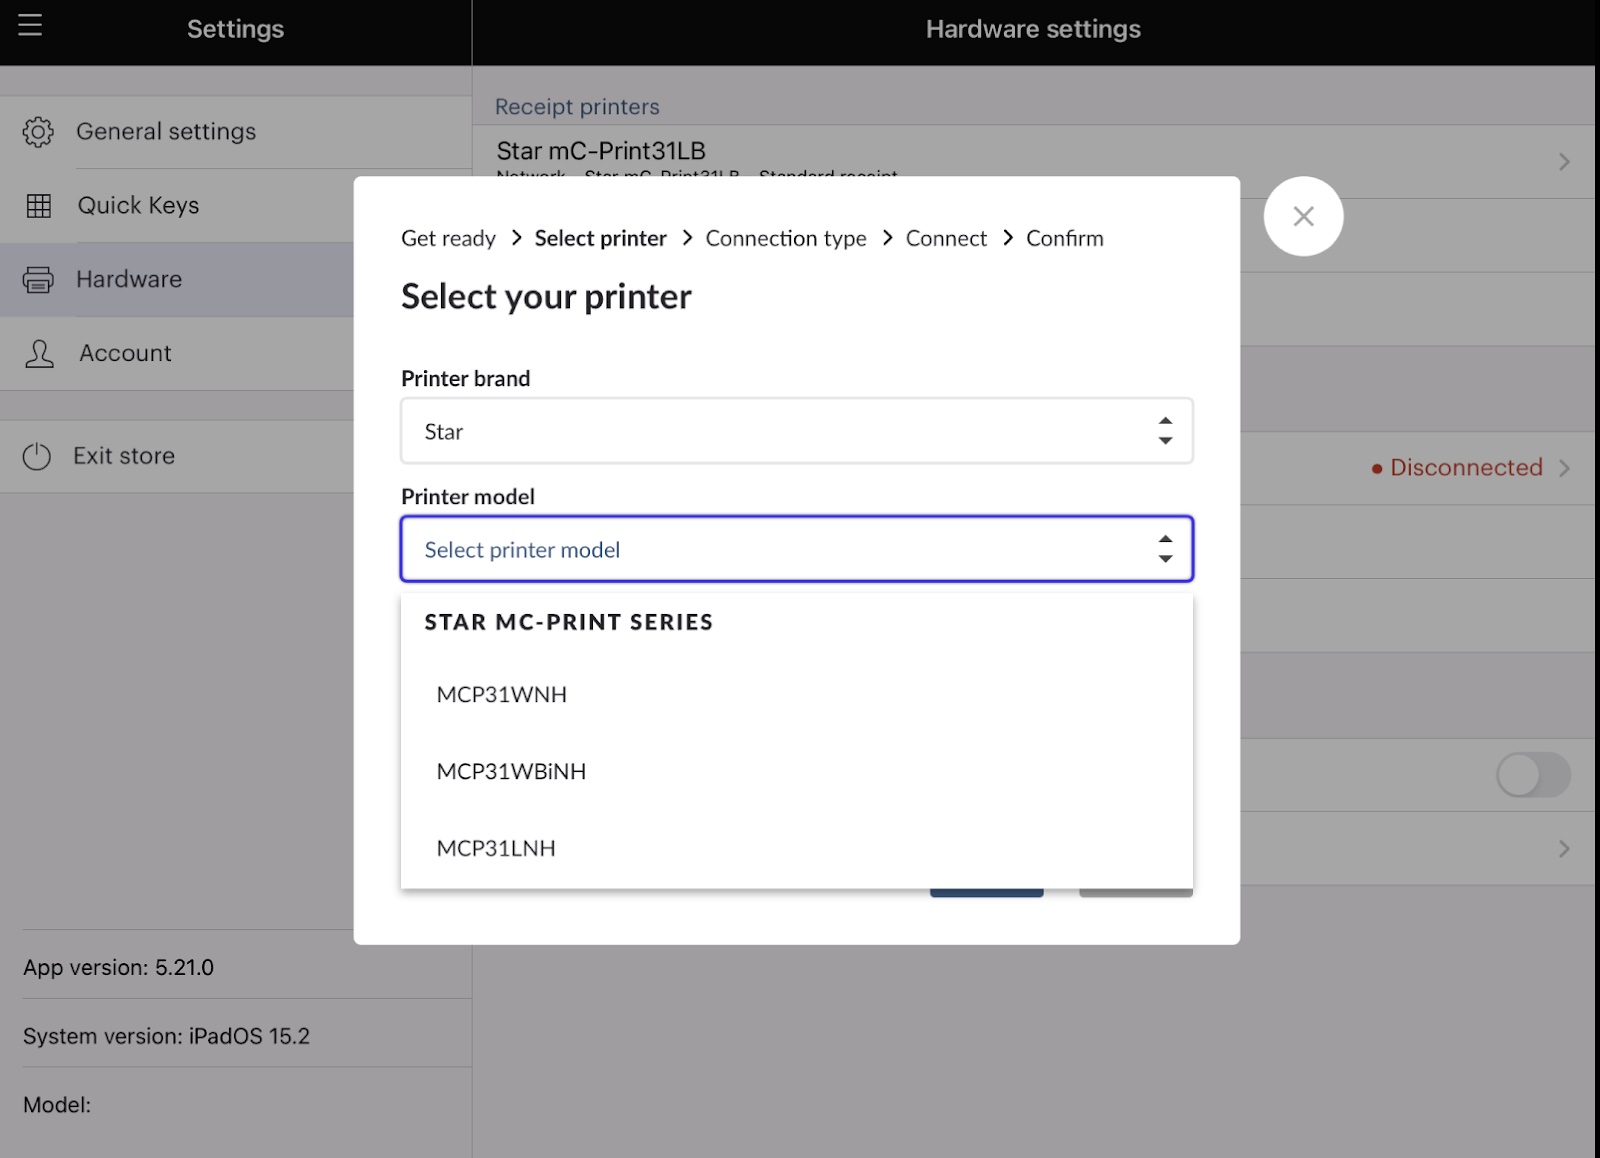Expand the Star mC-Print31LB printer entry
Image resolution: width=1600 pixels, height=1158 pixels.
tap(1565, 160)
